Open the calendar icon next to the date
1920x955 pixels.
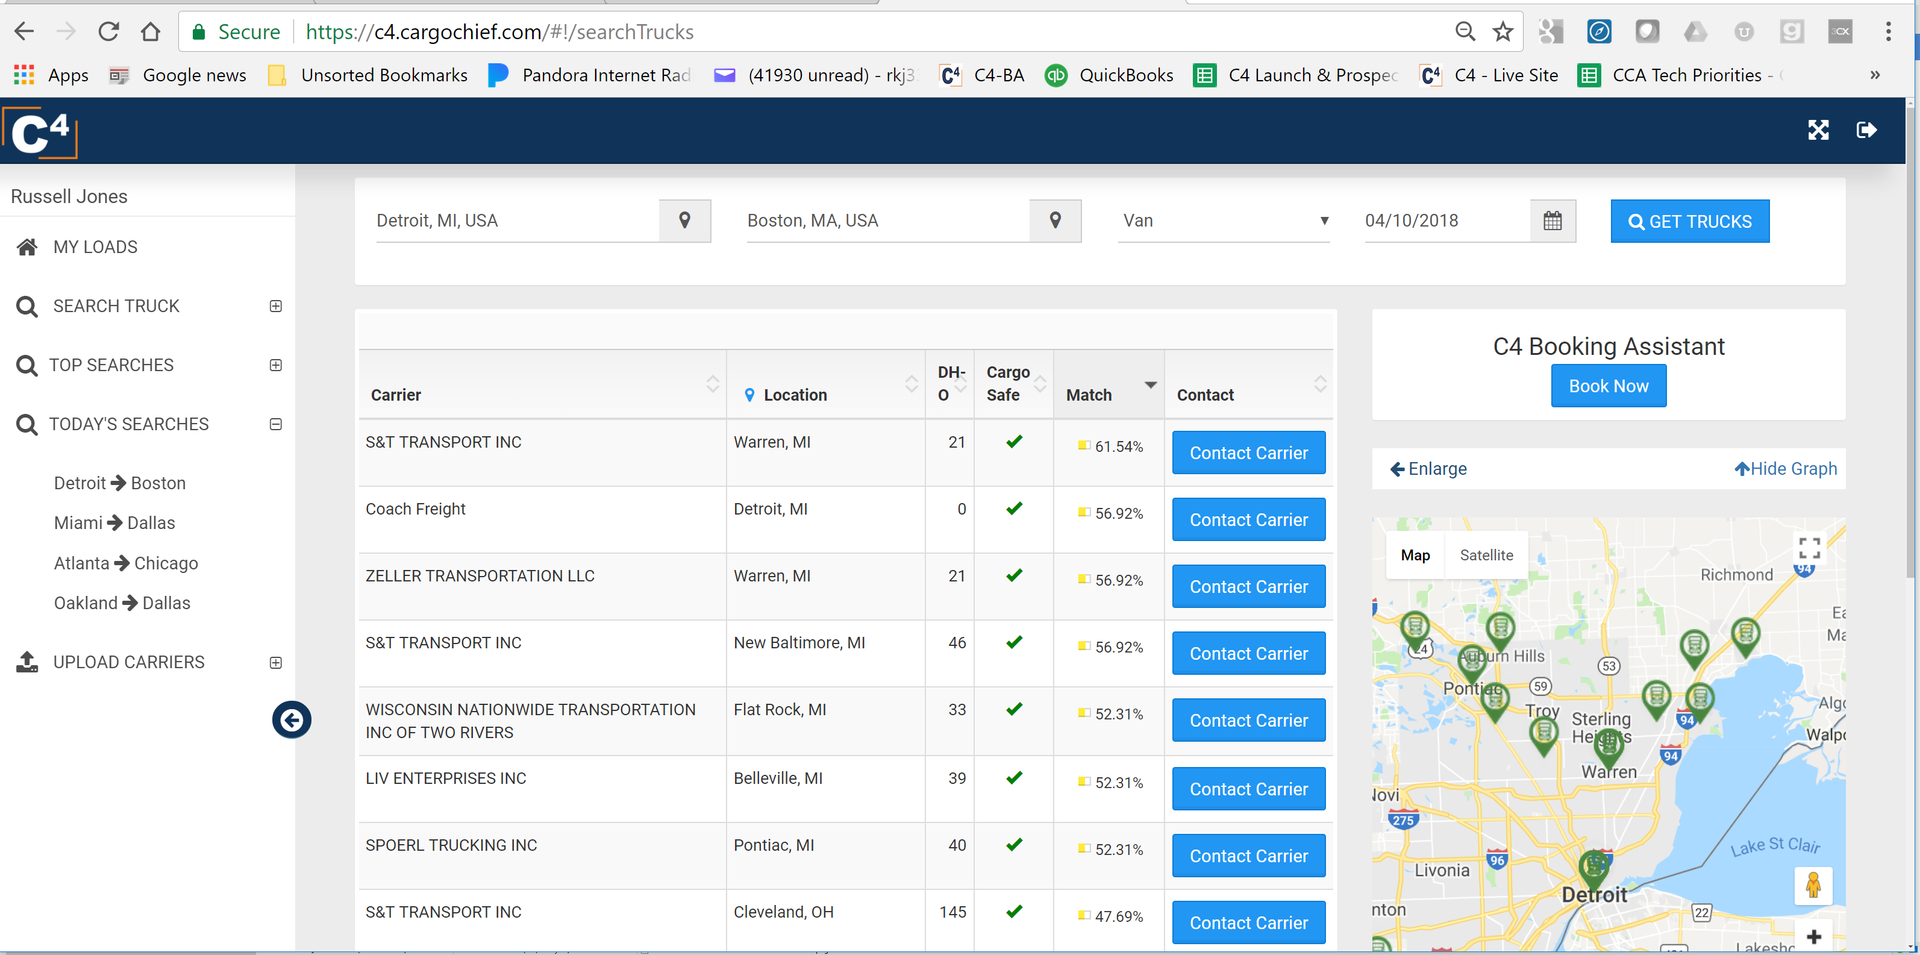click(1553, 220)
